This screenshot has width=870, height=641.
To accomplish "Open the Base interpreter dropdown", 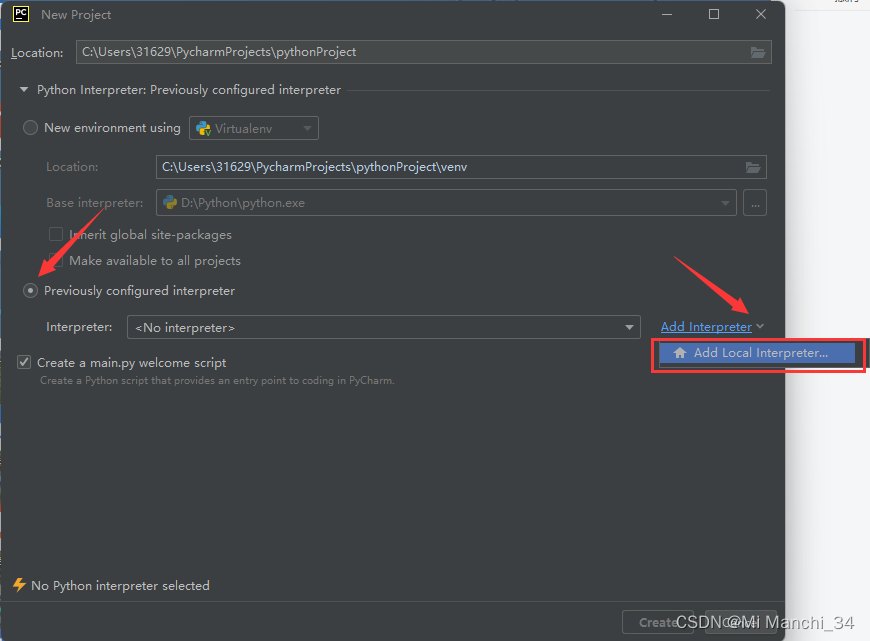I will (x=446, y=203).
